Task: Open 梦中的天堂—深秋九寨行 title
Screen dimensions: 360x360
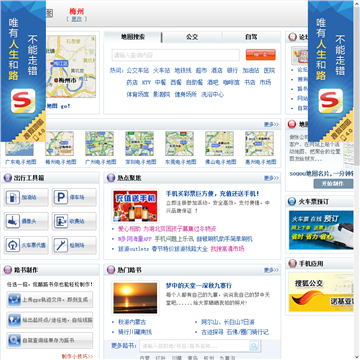Action: (199, 286)
